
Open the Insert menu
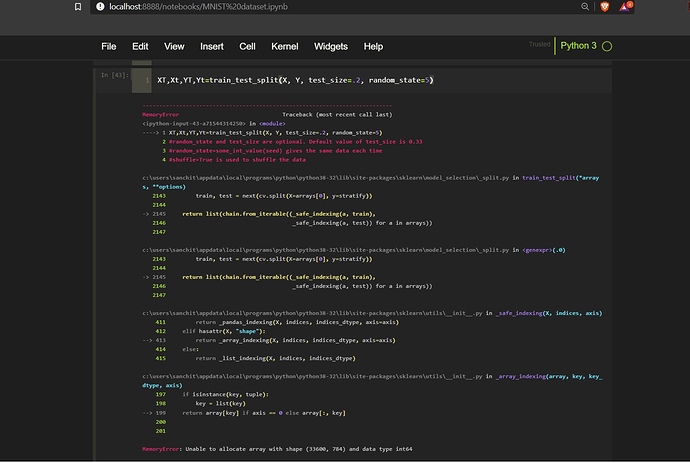tap(211, 47)
